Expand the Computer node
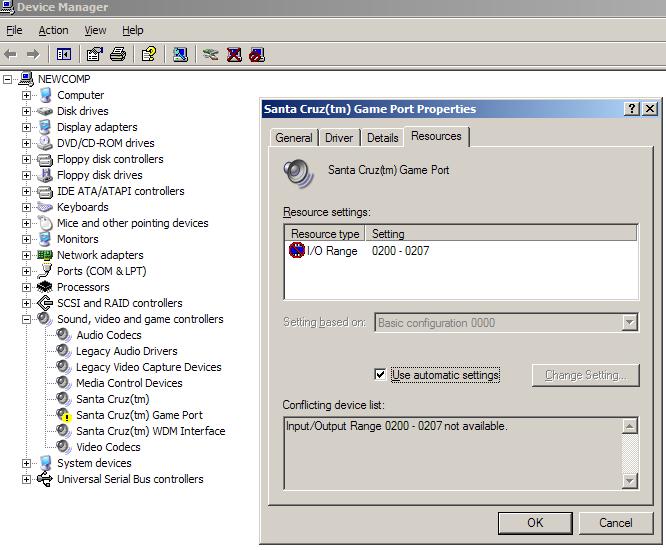 tap(26, 96)
